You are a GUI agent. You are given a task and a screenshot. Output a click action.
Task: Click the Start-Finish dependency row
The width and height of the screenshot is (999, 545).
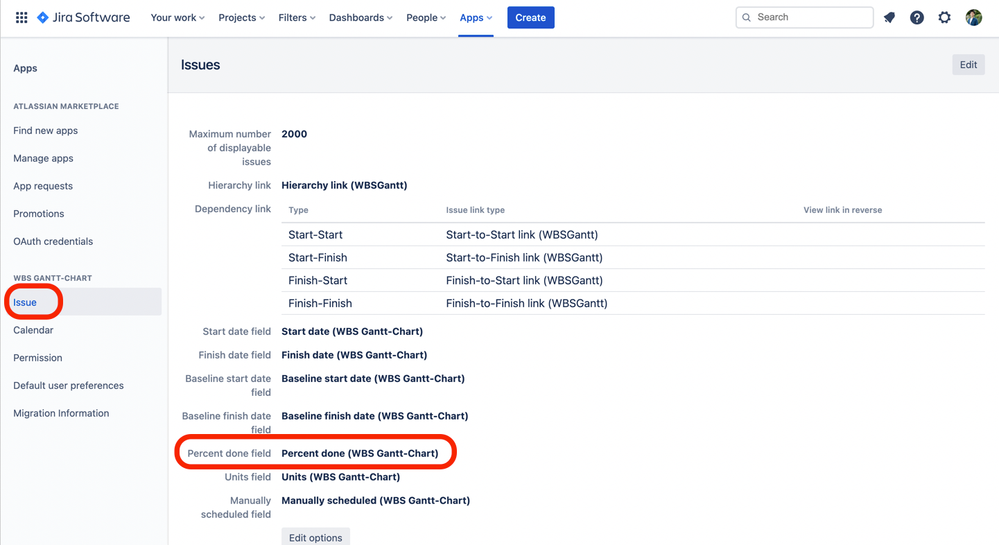633,258
